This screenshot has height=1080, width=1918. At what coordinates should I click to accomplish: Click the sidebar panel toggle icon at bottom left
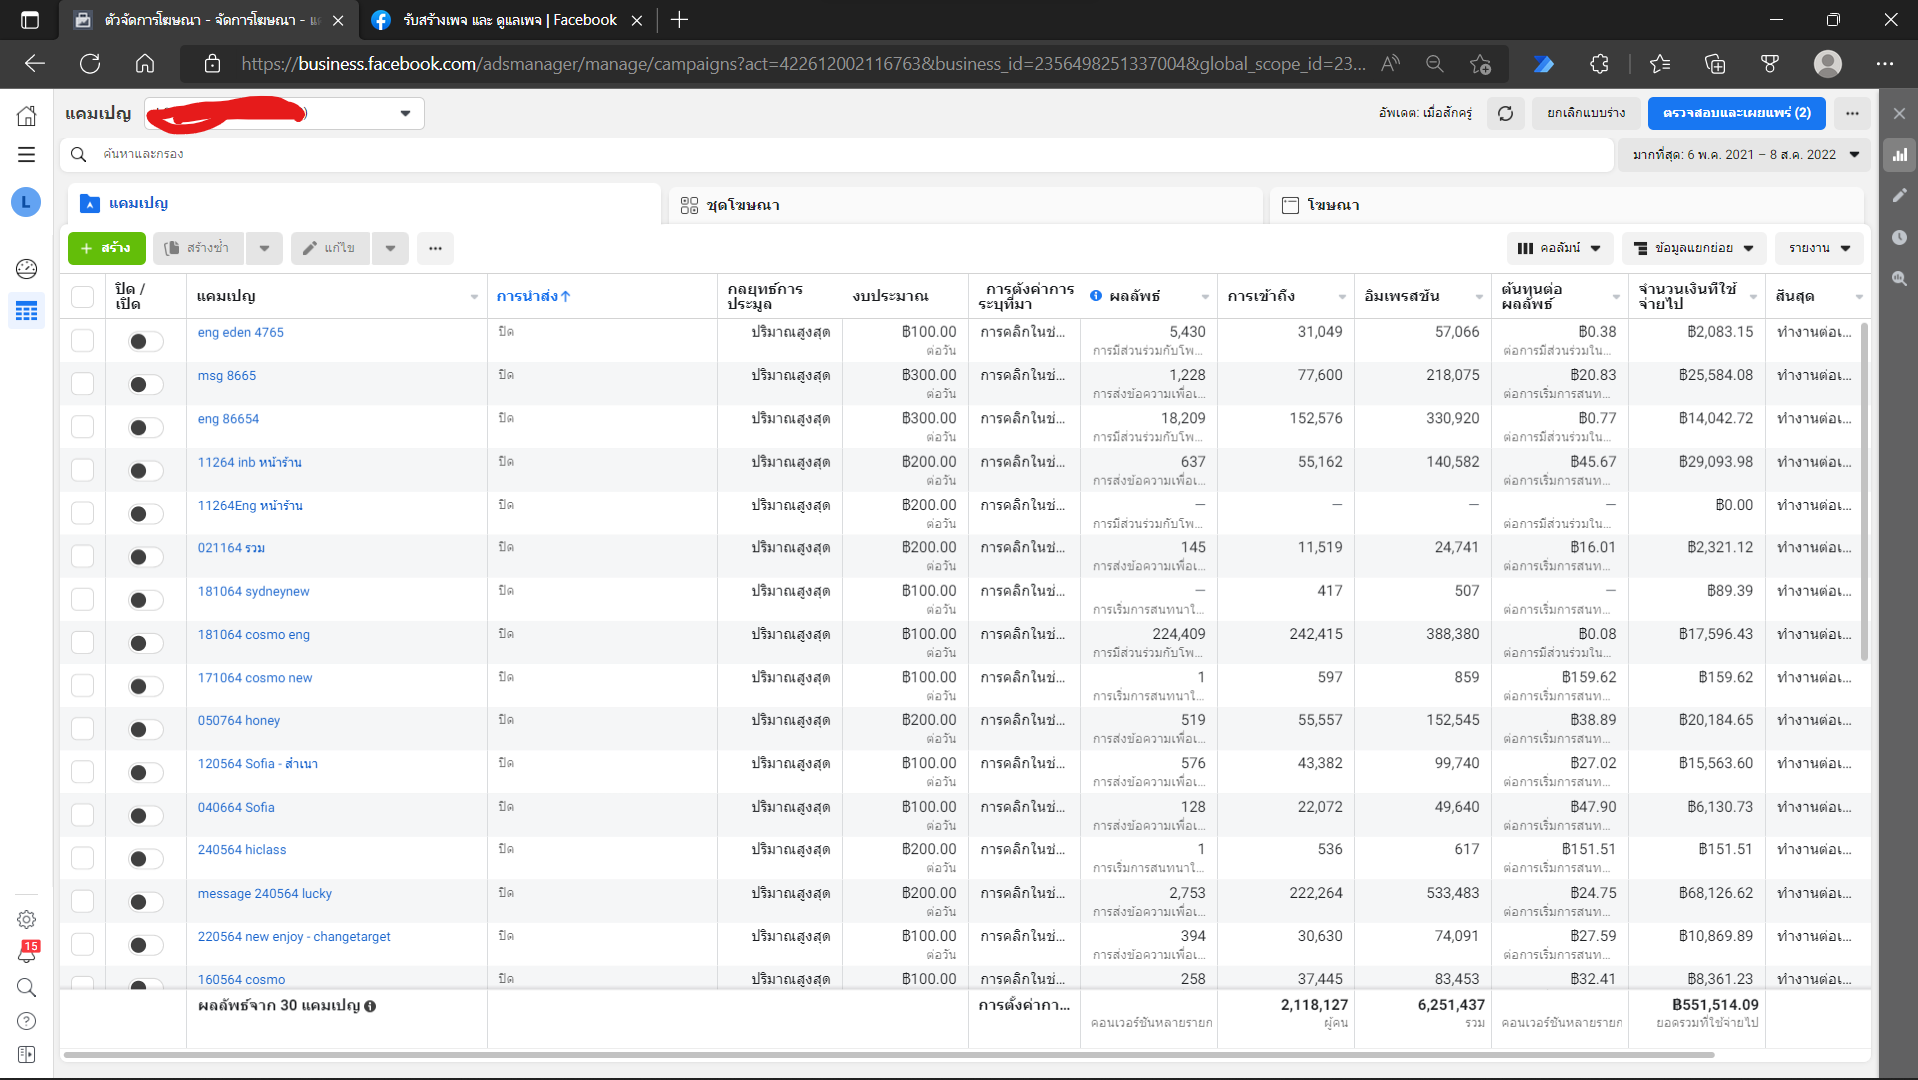[x=27, y=1055]
